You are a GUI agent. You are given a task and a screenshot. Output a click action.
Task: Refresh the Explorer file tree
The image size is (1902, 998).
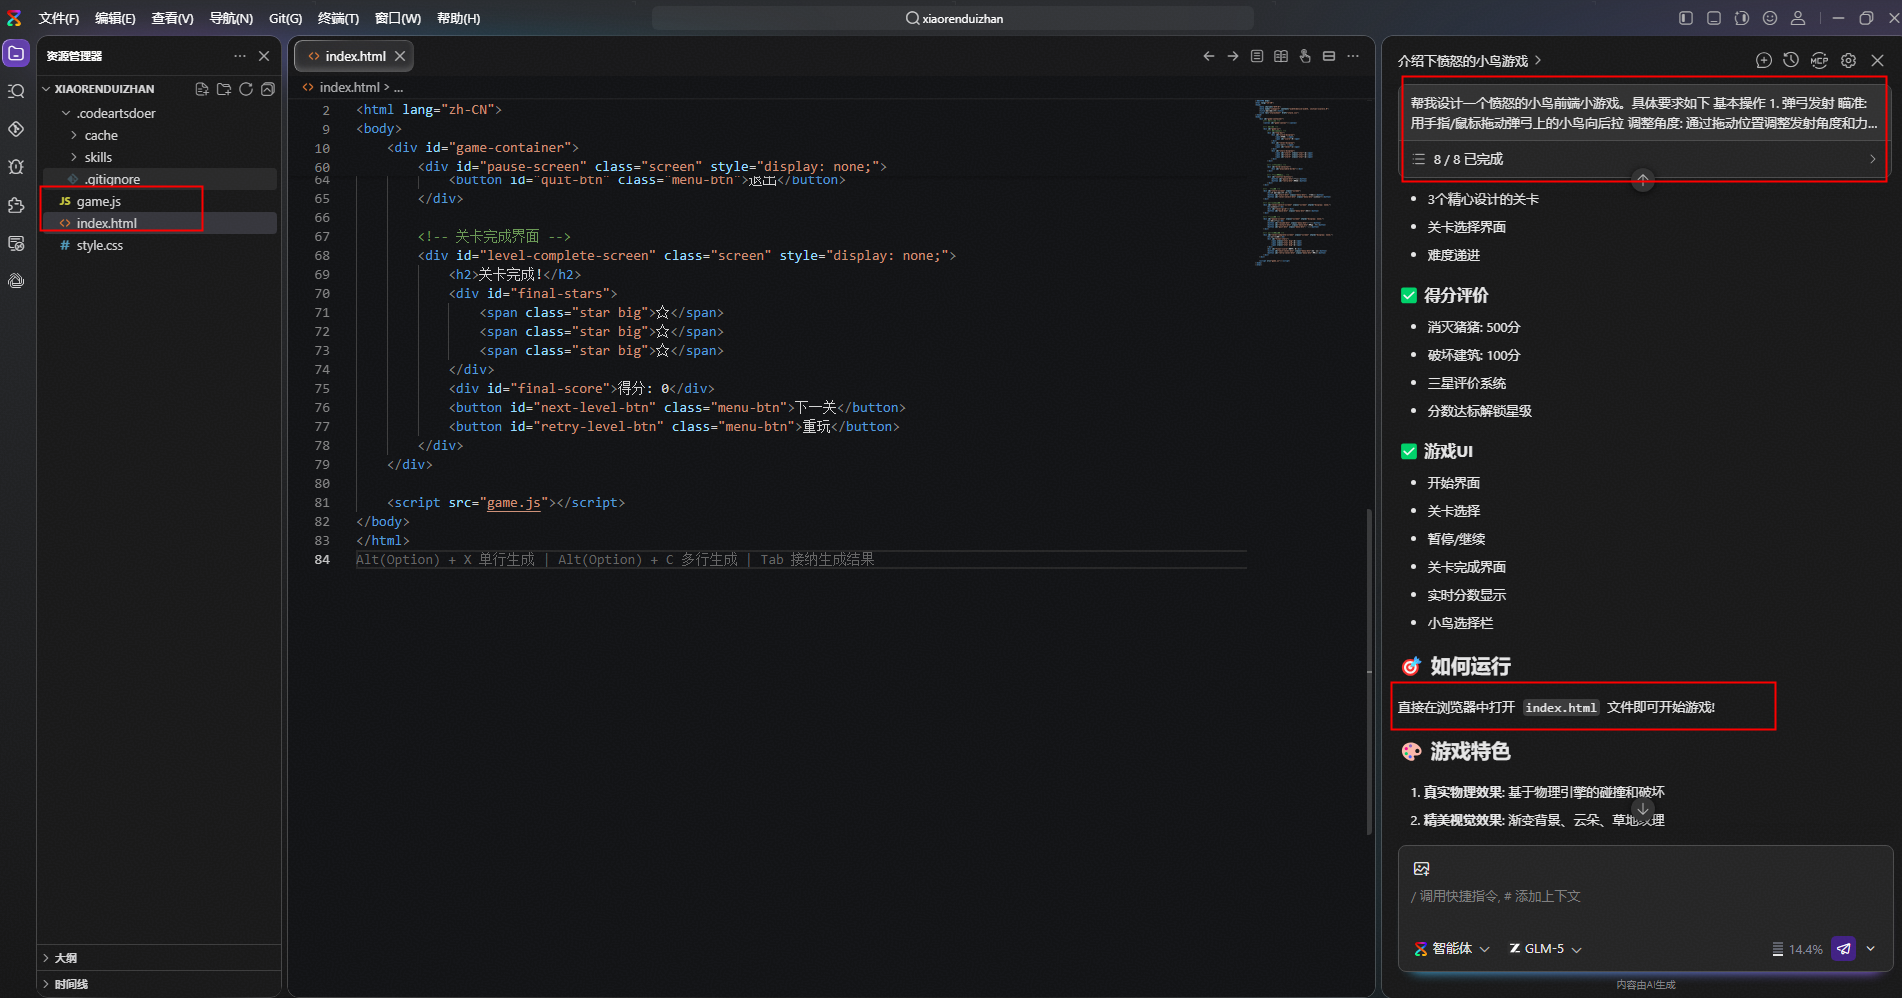coord(246,89)
